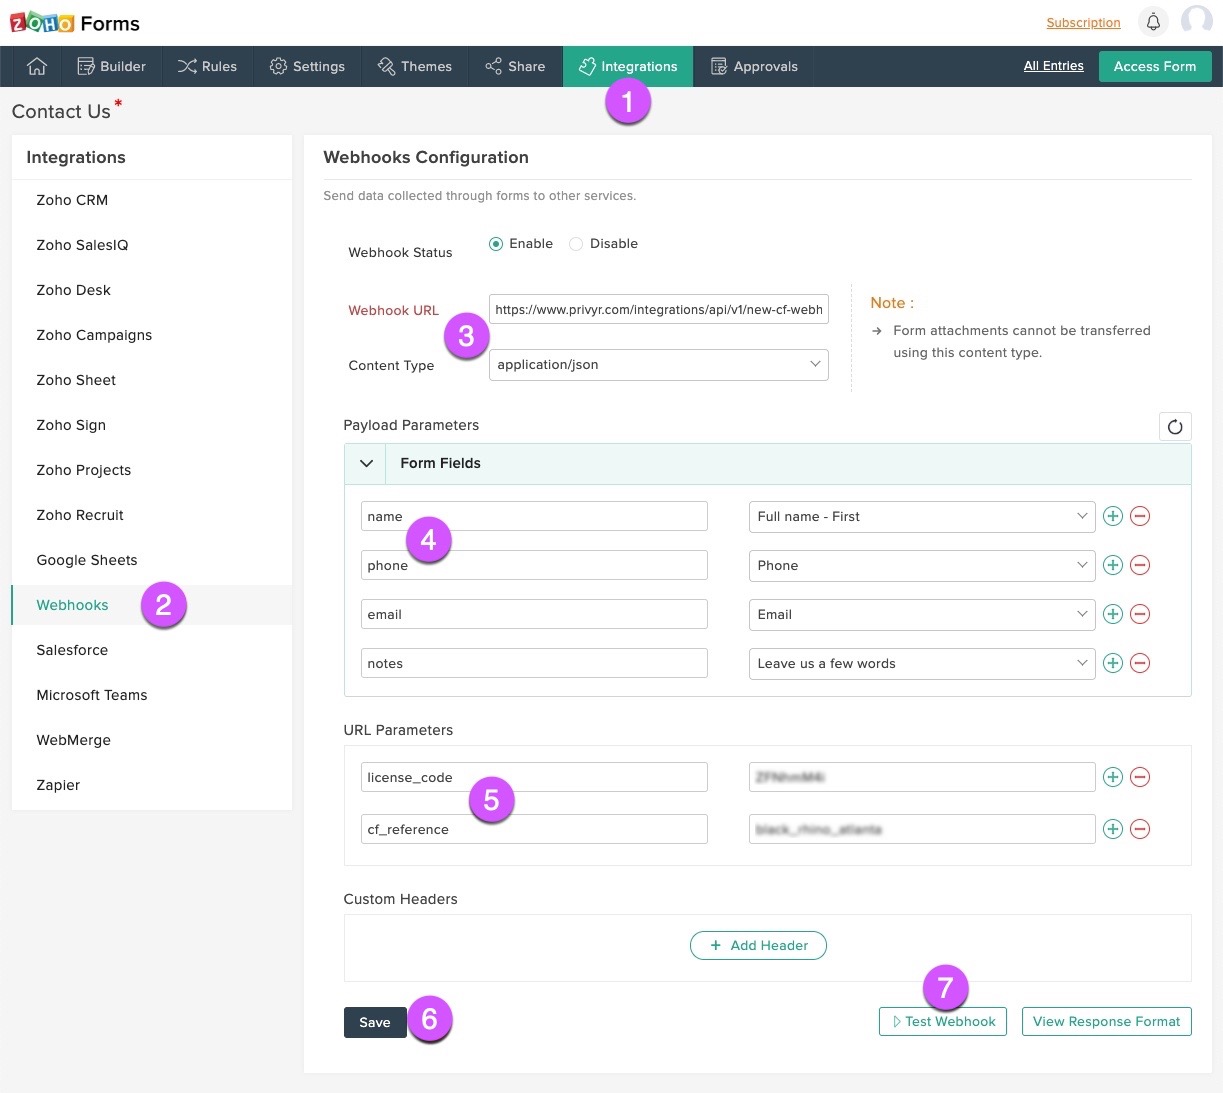The height and width of the screenshot is (1093, 1223).
Task: Collapse the Form Fields section
Action: (365, 463)
